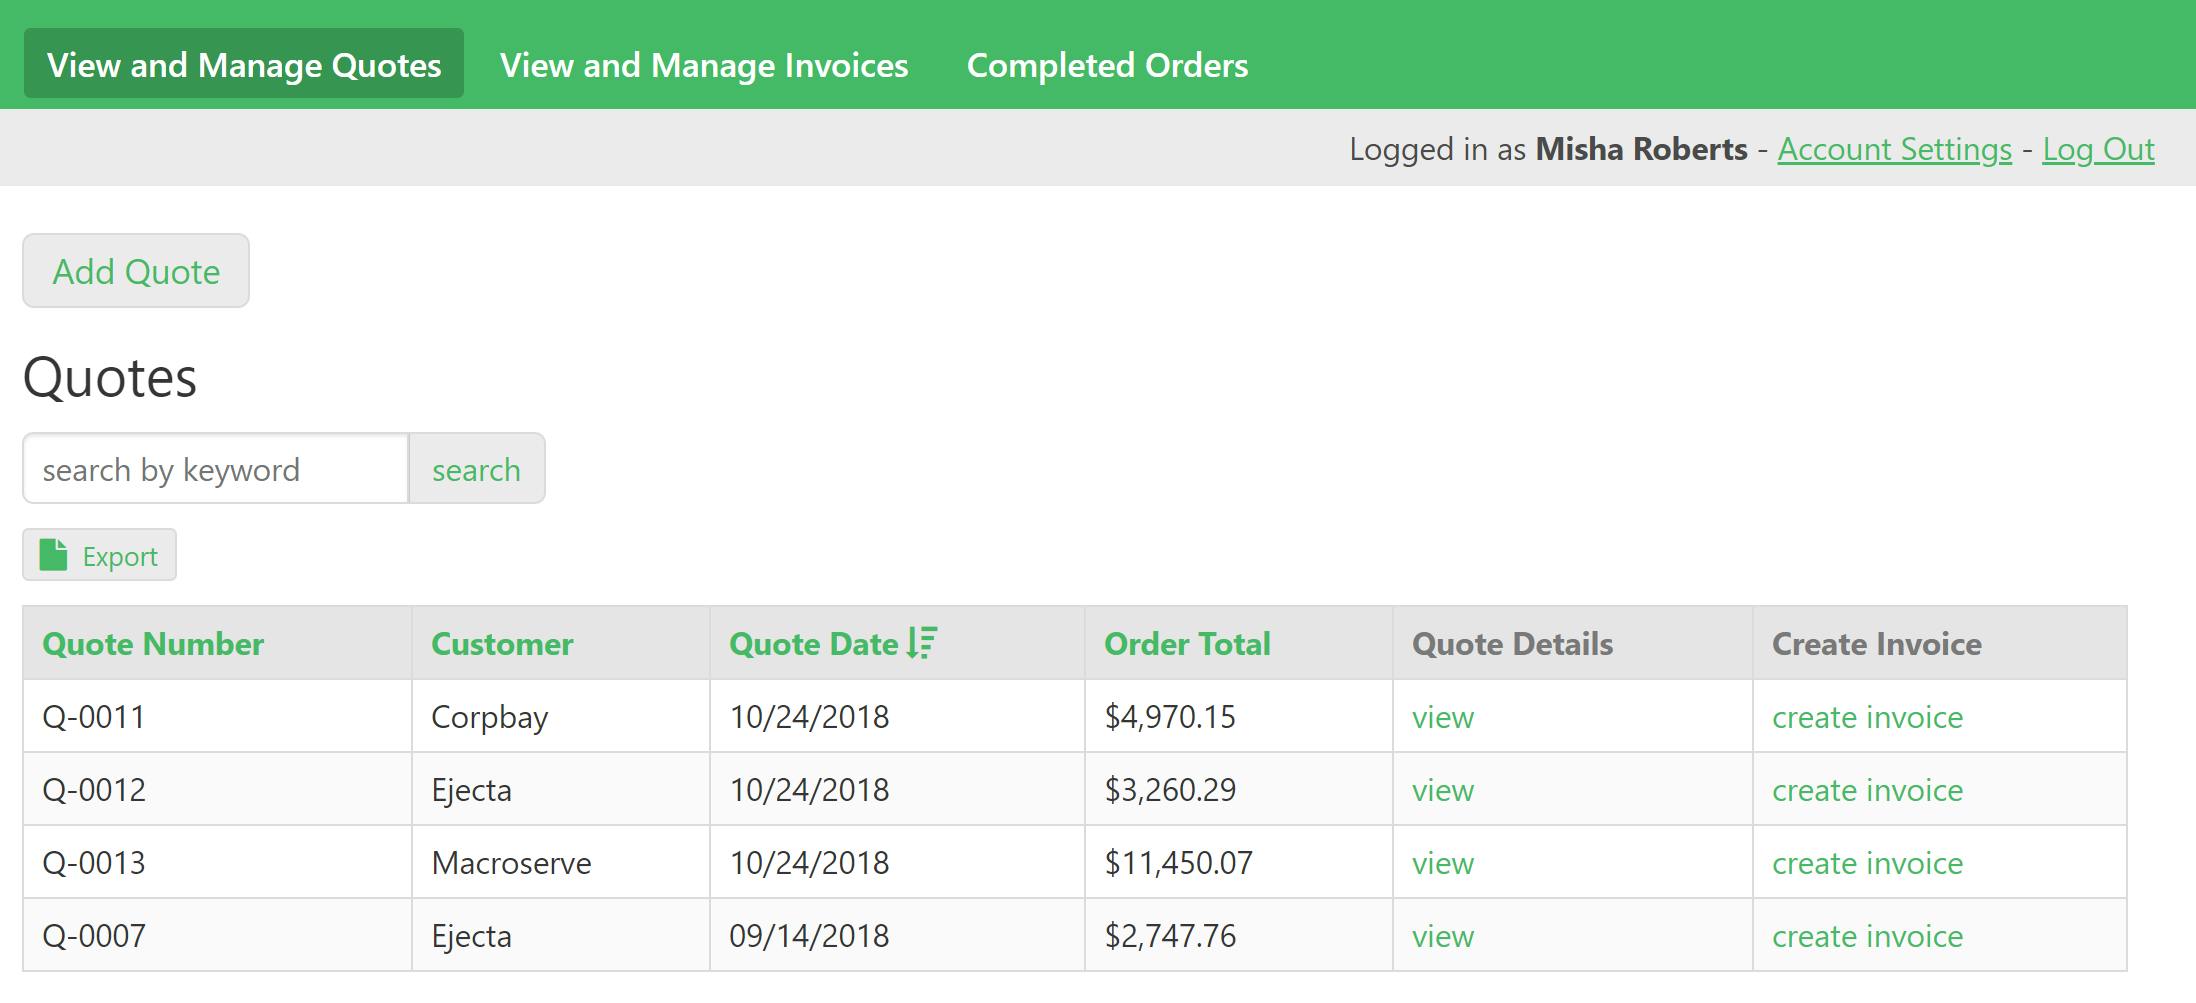Create invoice for quote Q-0013

pos(1867,863)
